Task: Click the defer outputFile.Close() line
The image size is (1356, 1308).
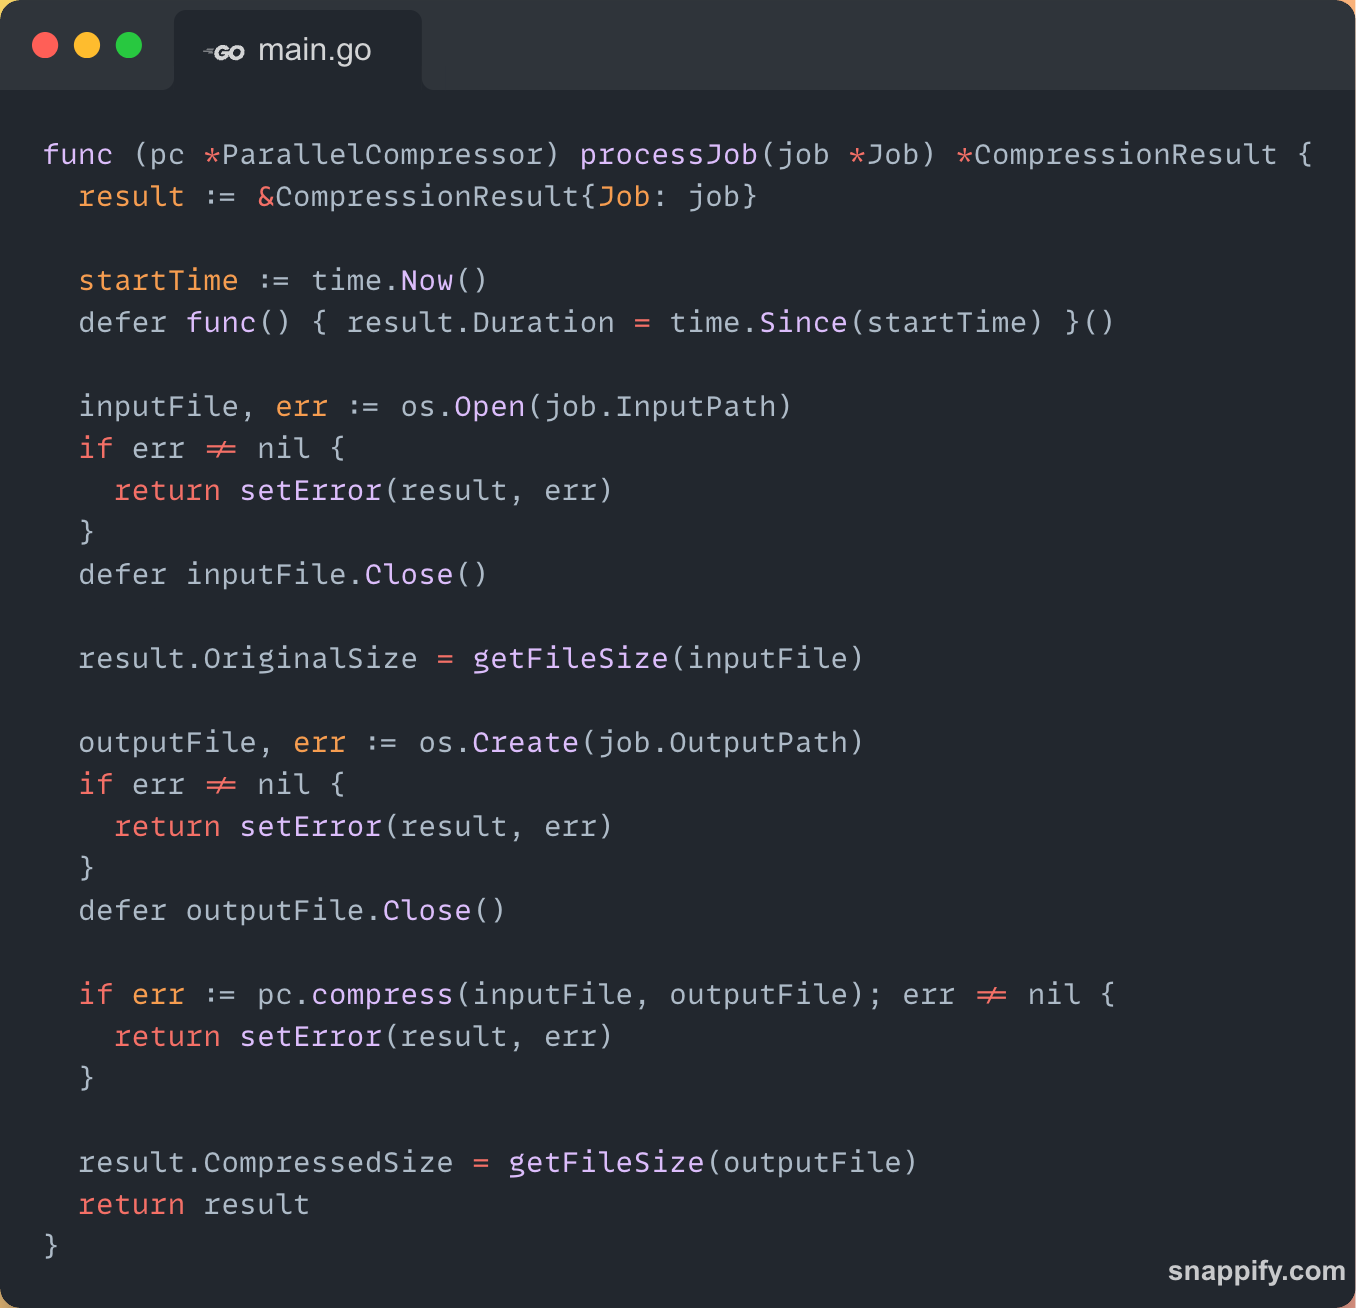Action: tap(292, 910)
